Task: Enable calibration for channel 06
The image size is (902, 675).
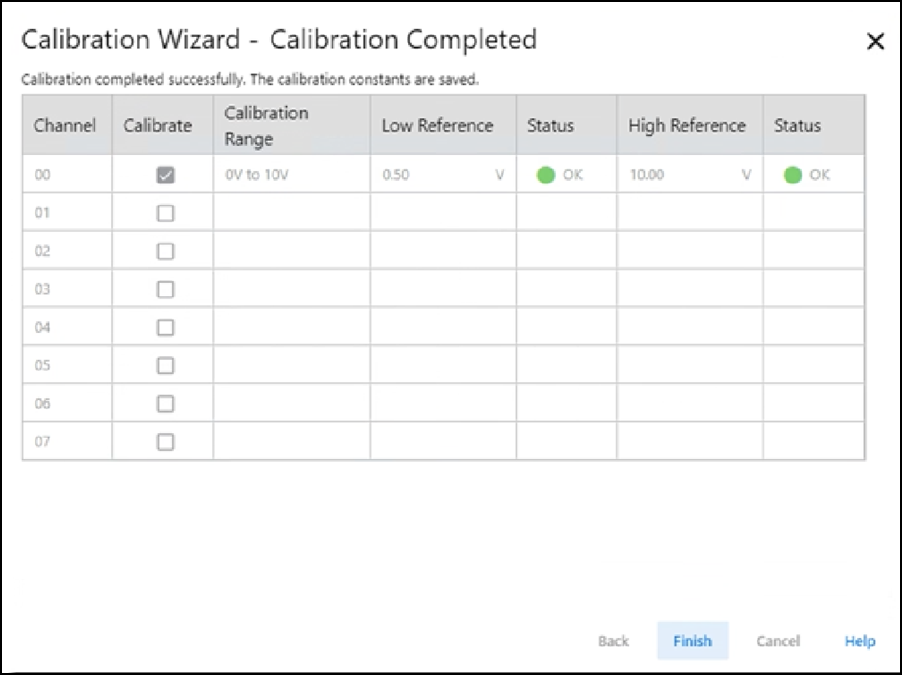Action: (166, 403)
